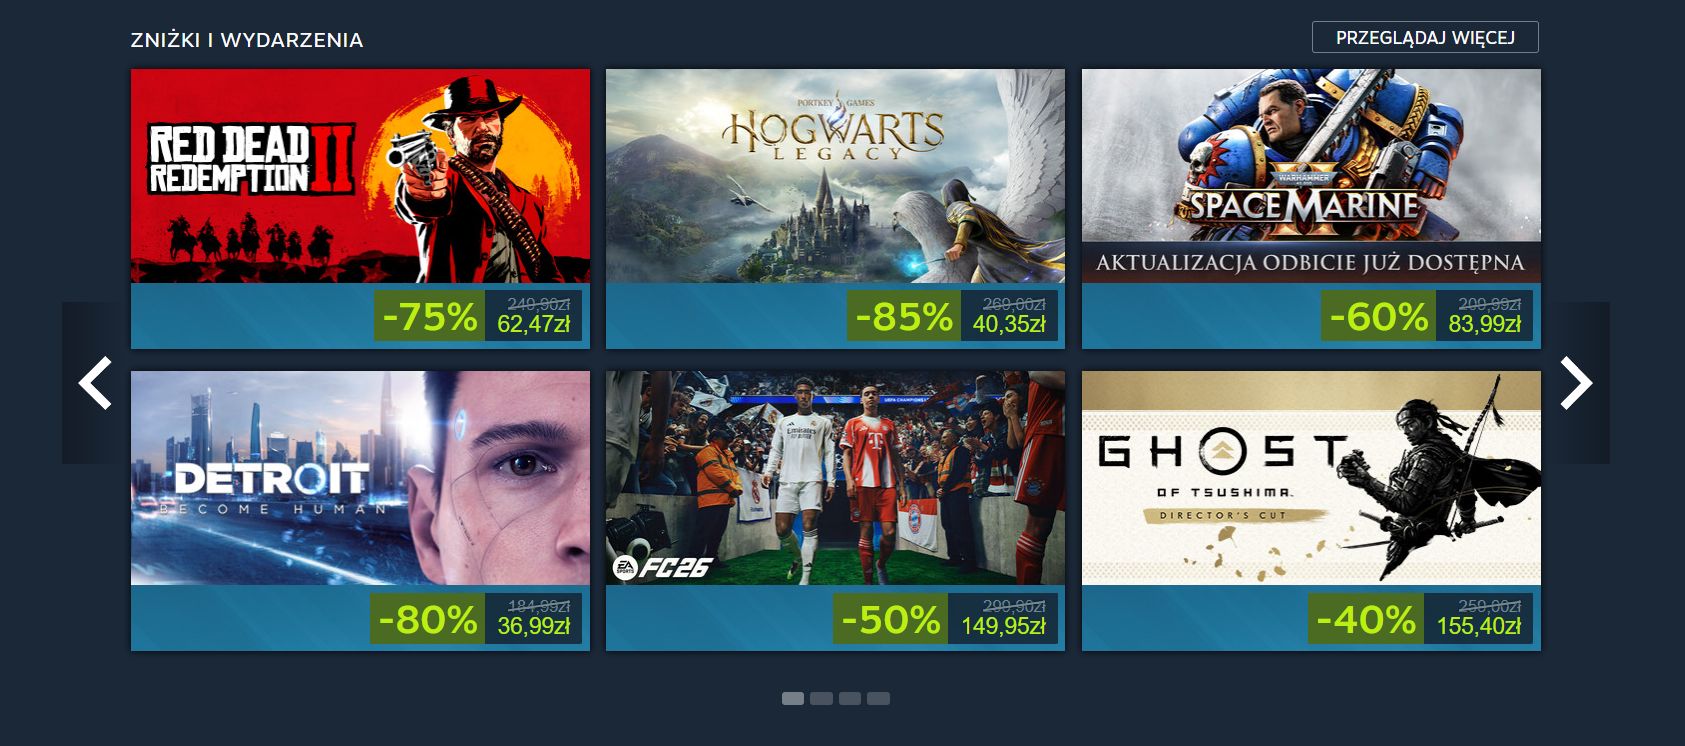This screenshot has height=746, width=1685.
Task: Click the left carousel arrow
Action: click(95, 383)
